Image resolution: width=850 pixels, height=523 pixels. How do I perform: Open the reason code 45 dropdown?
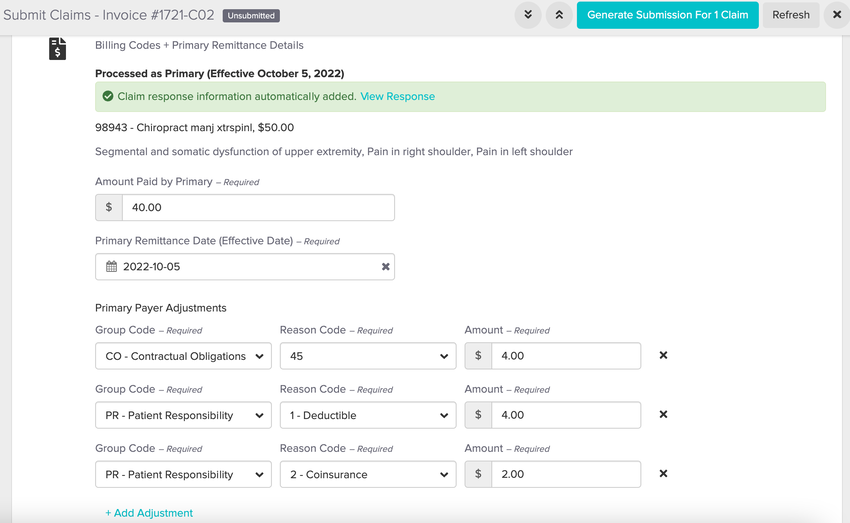pyautogui.click(x=367, y=356)
